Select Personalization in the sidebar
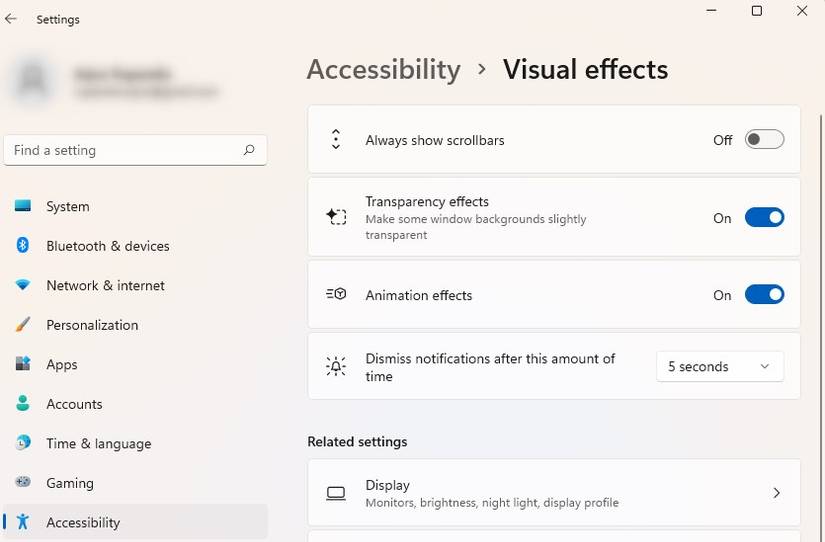 [92, 325]
